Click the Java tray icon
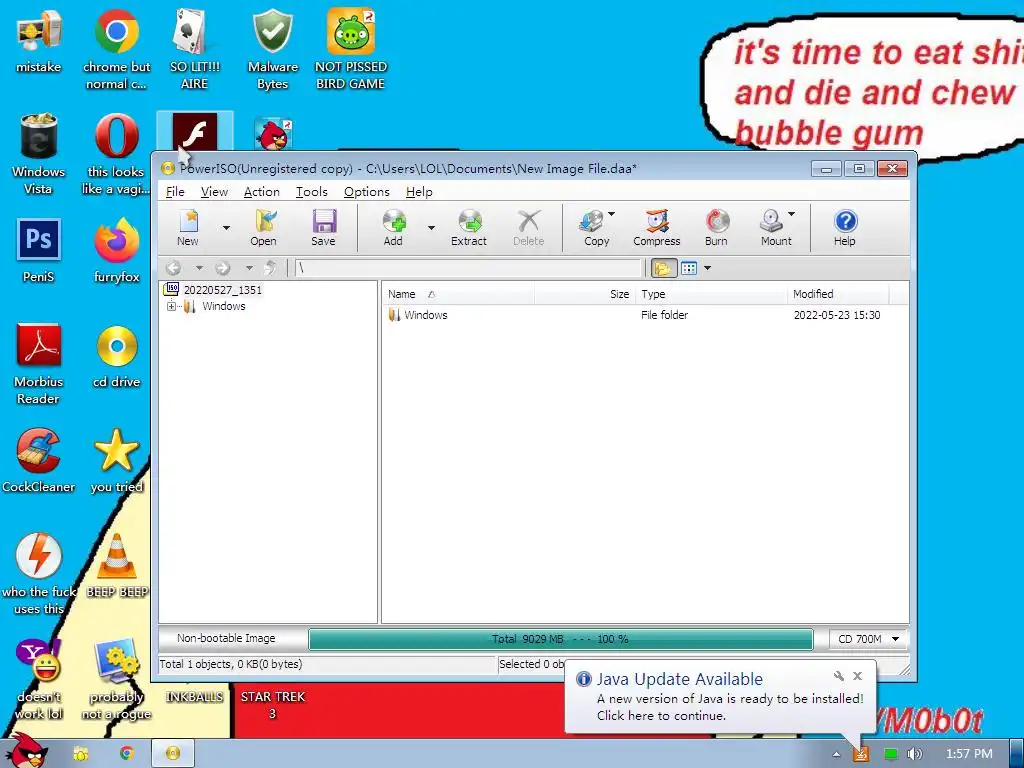The width and height of the screenshot is (1024, 768). 861,754
